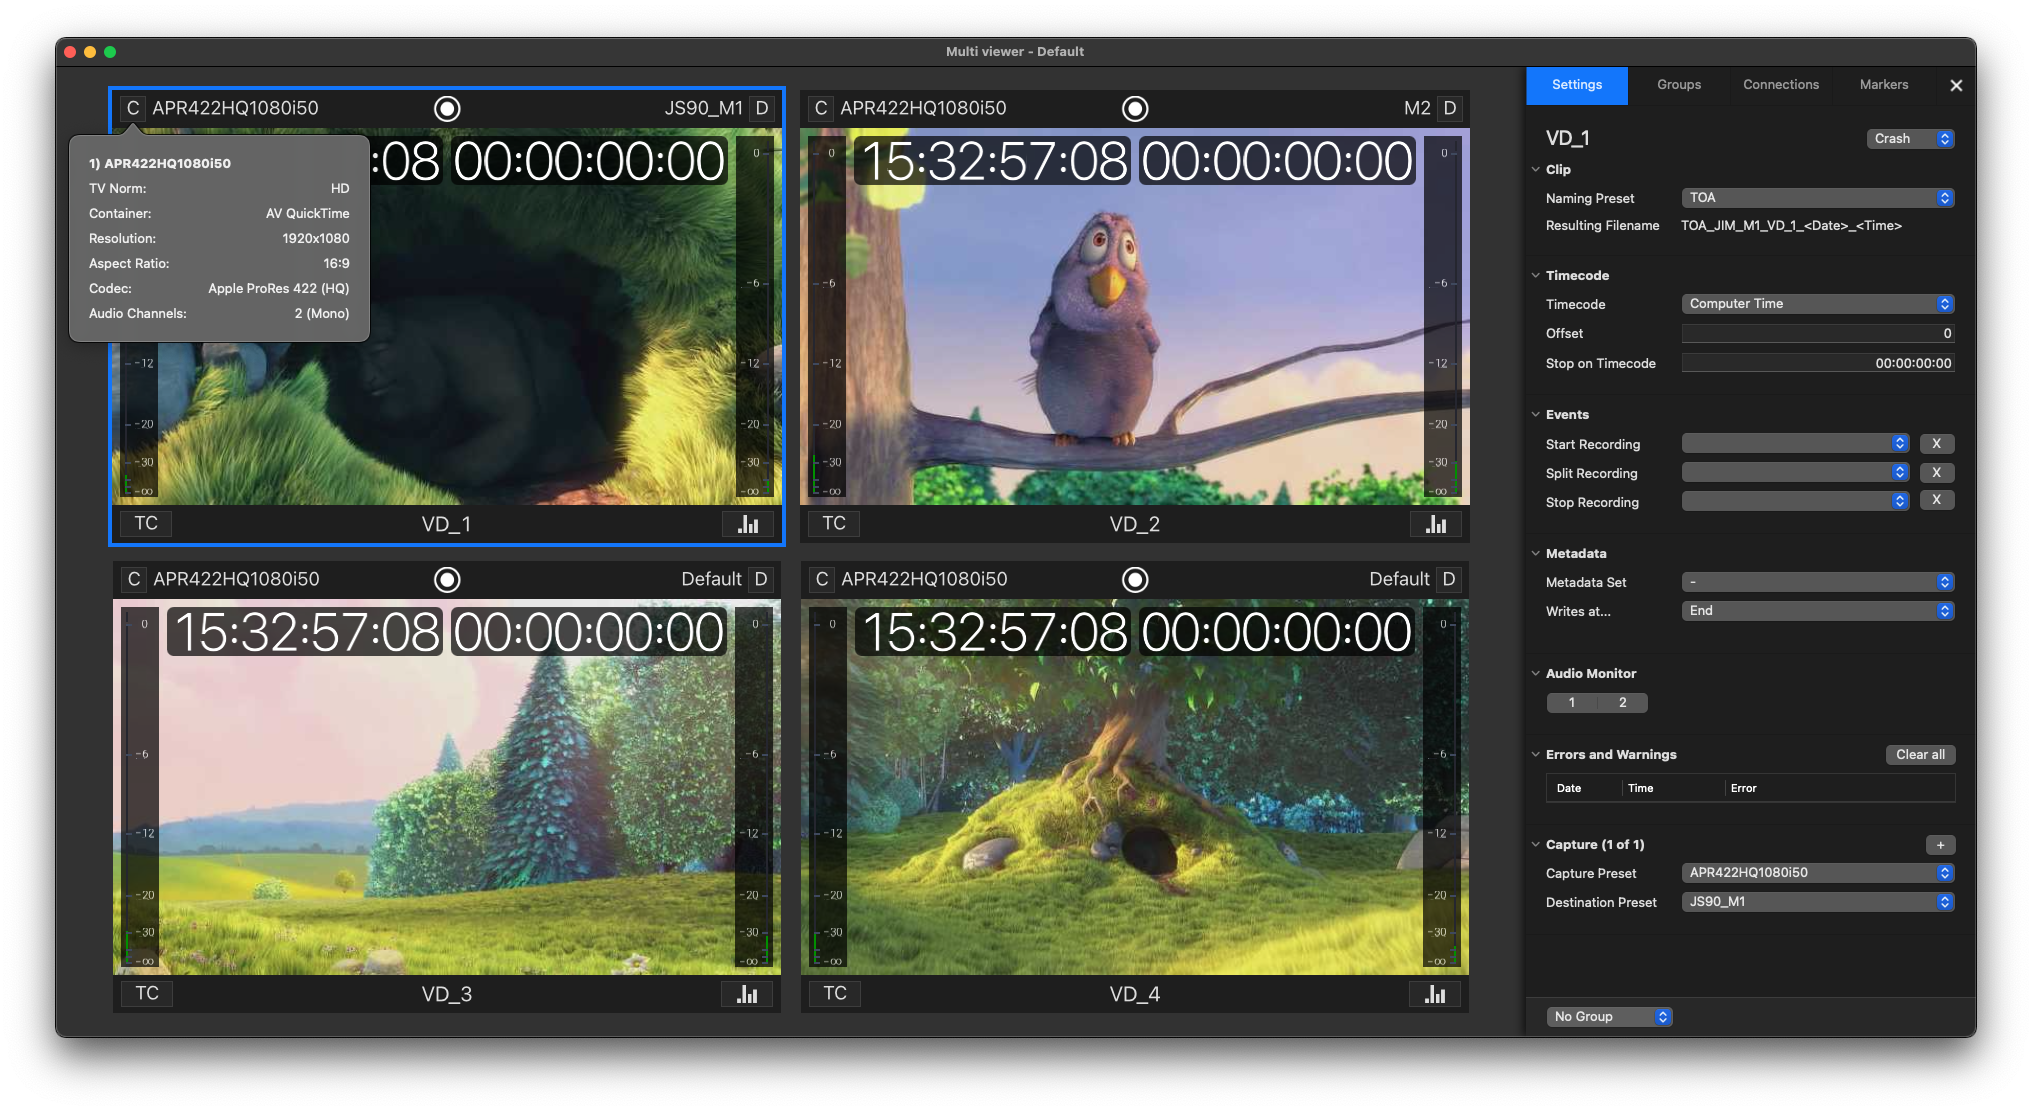Collapse the Capture (1 of 1) section
The width and height of the screenshot is (2032, 1111).
point(1536,845)
